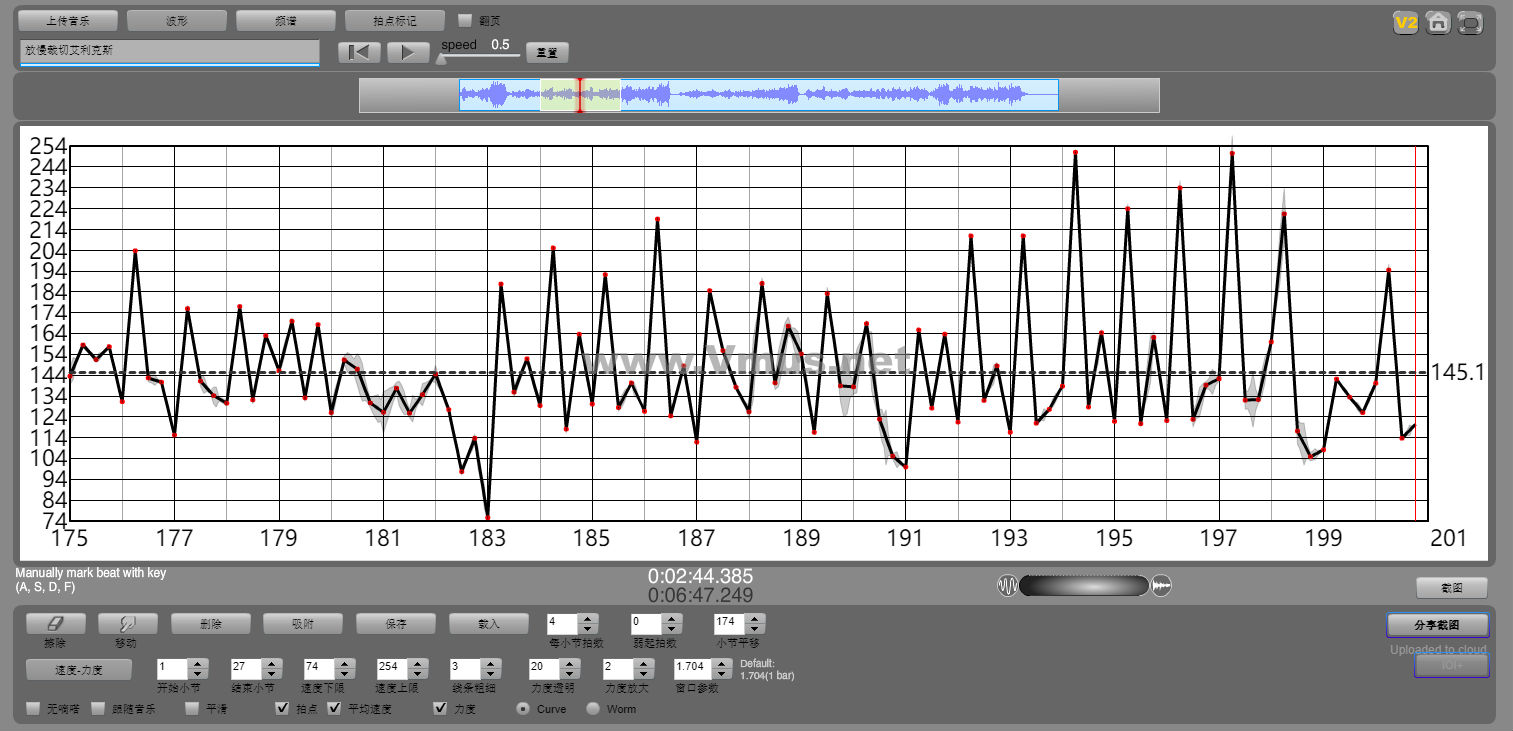The width and height of the screenshot is (1513, 731).
Task: Select the Worm radio button
Action: pos(593,709)
